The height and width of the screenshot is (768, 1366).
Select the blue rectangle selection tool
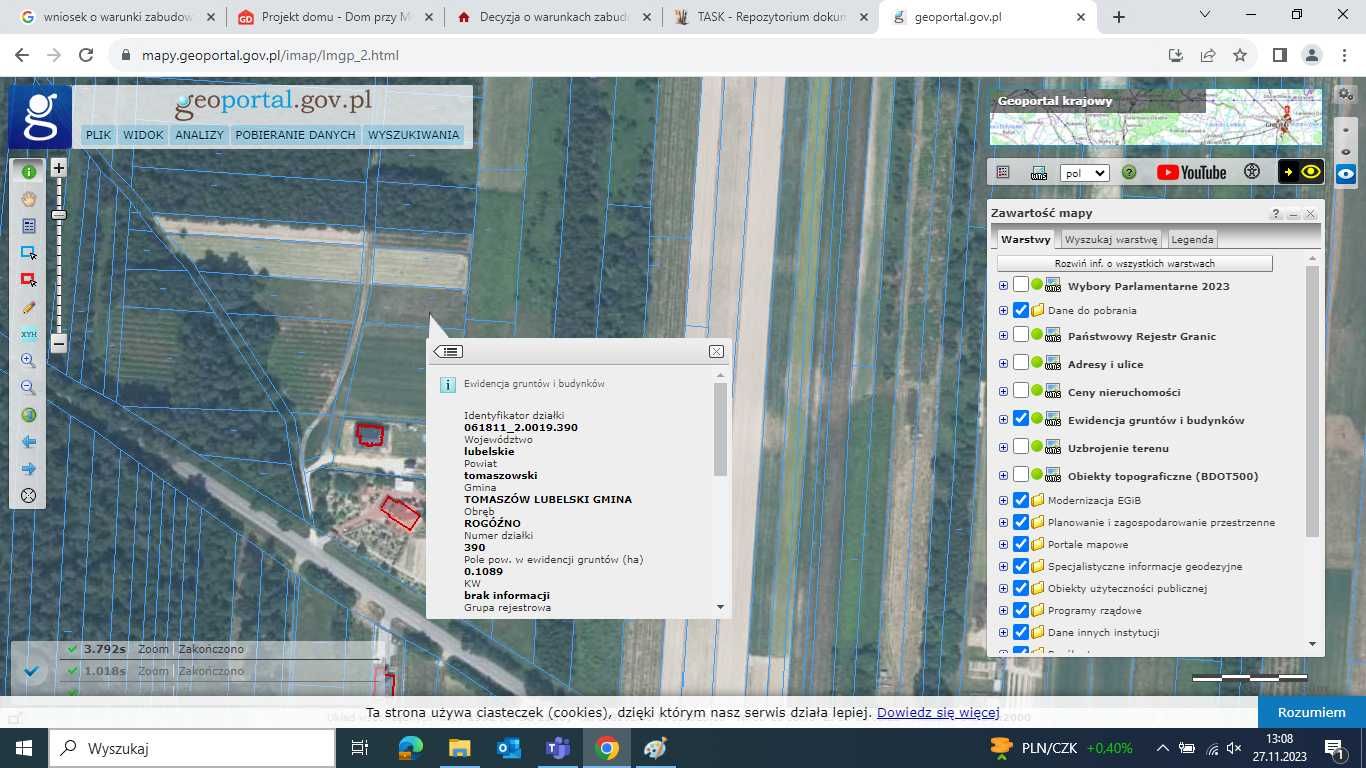(x=28, y=253)
